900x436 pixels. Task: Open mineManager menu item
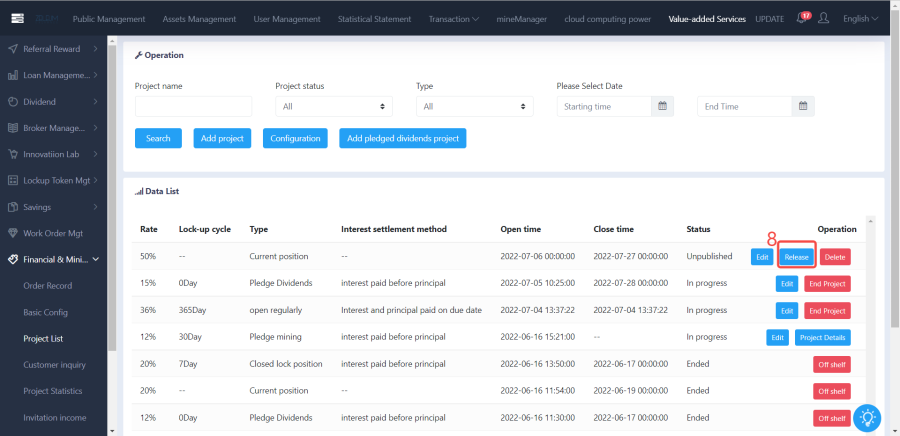click(x=522, y=19)
